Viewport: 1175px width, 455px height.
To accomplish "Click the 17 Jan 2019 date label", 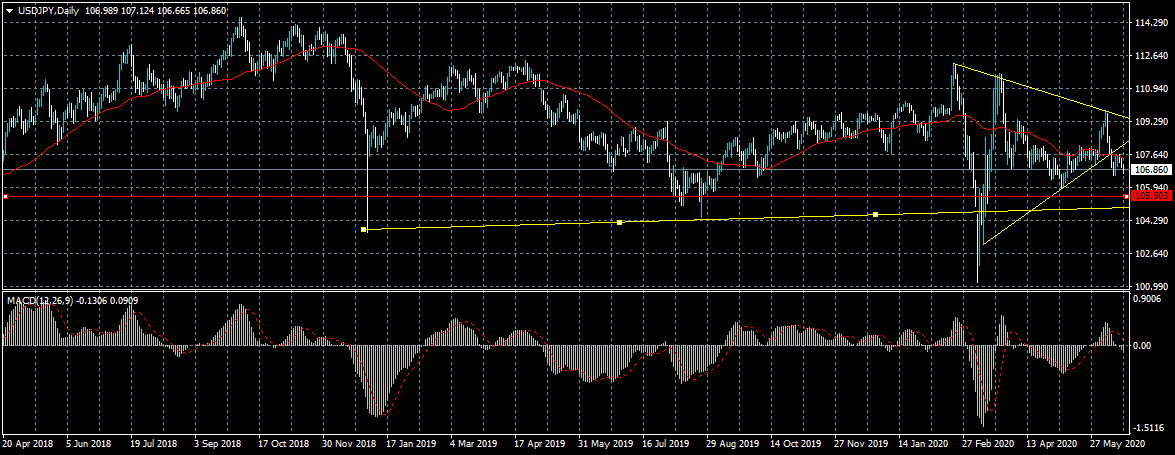I will pos(411,444).
